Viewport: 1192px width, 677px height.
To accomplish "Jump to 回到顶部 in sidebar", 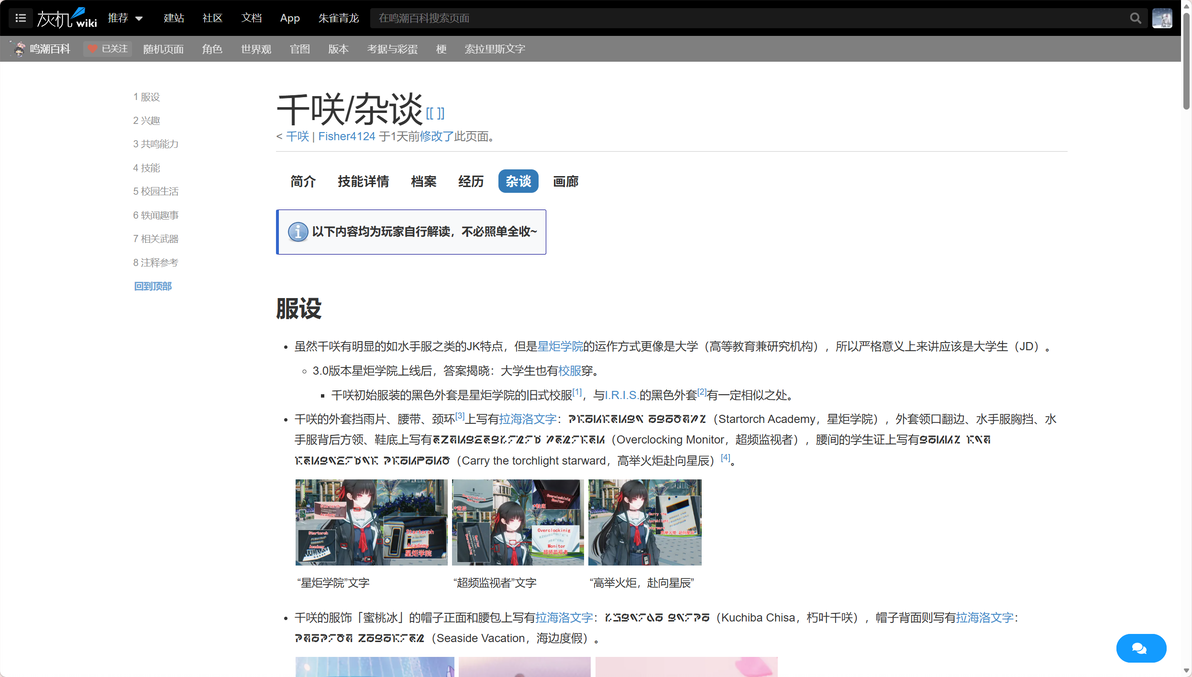I will (153, 286).
